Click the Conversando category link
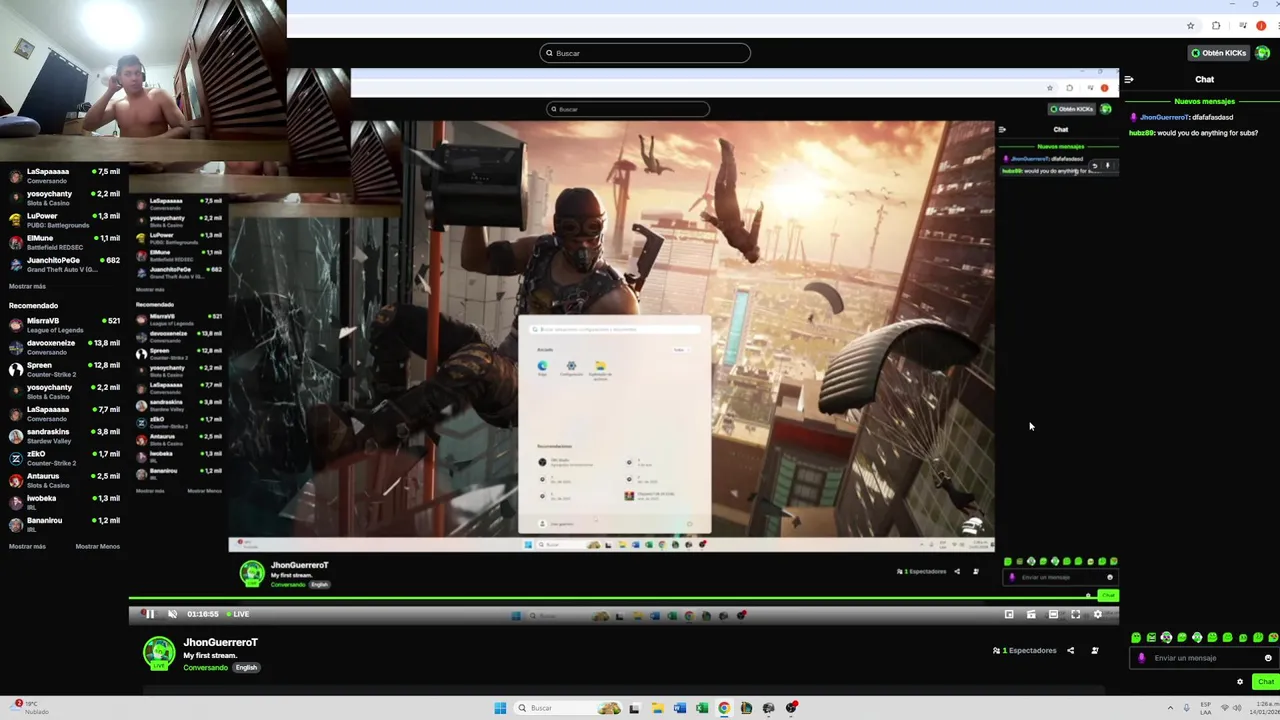The width and height of the screenshot is (1280, 720). point(205,667)
